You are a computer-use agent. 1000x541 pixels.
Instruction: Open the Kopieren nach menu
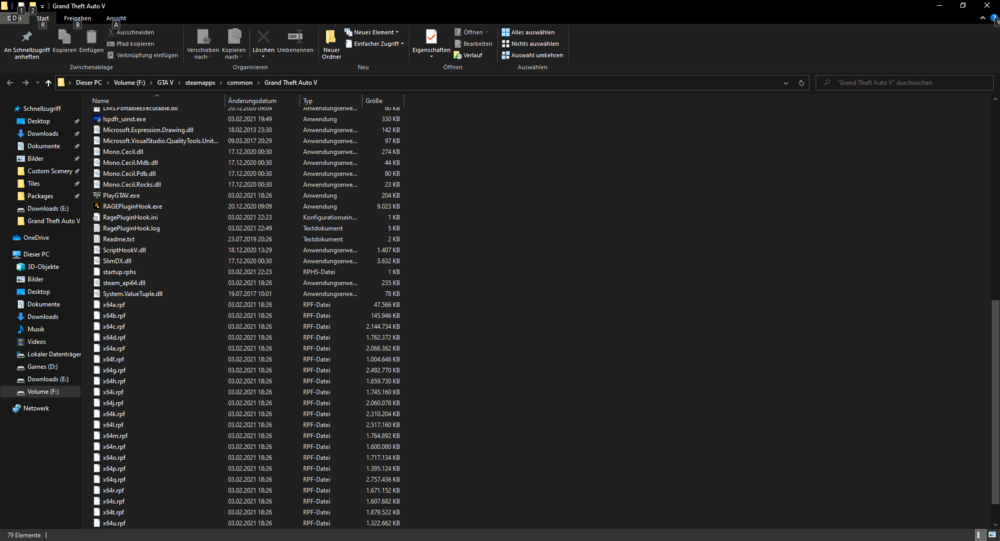click(x=233, y=45)
